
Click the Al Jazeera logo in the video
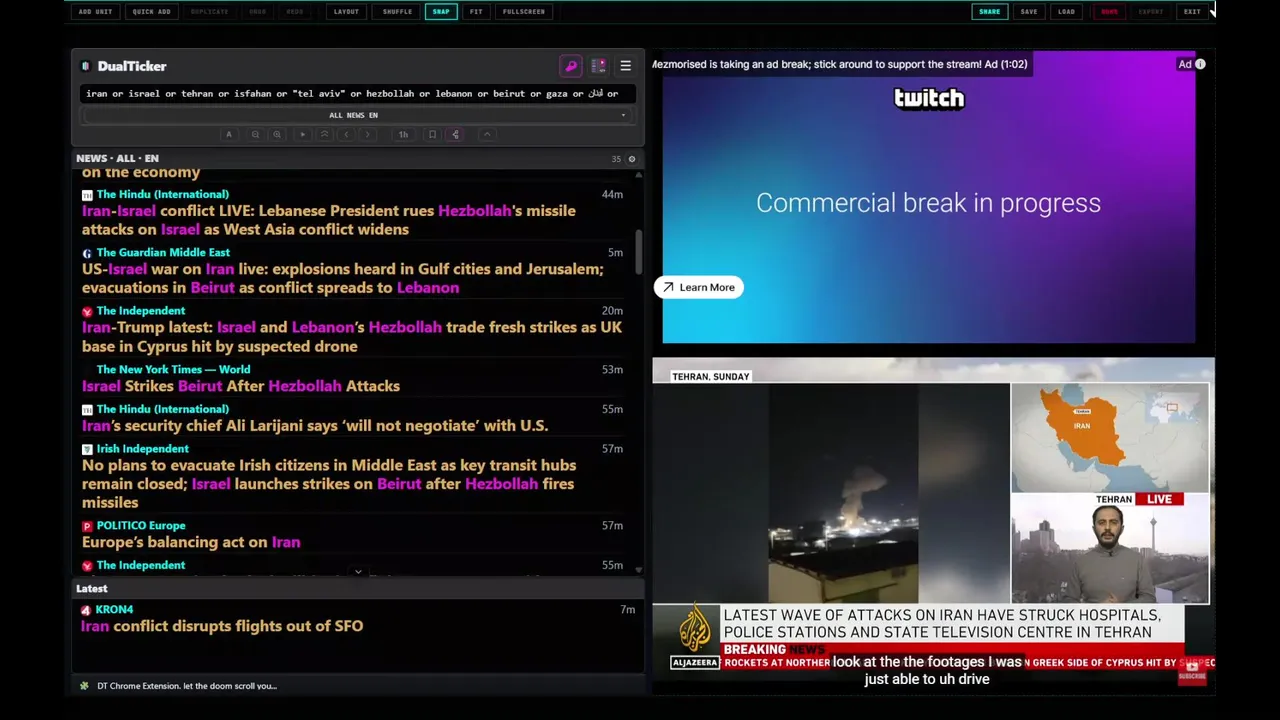695,637
